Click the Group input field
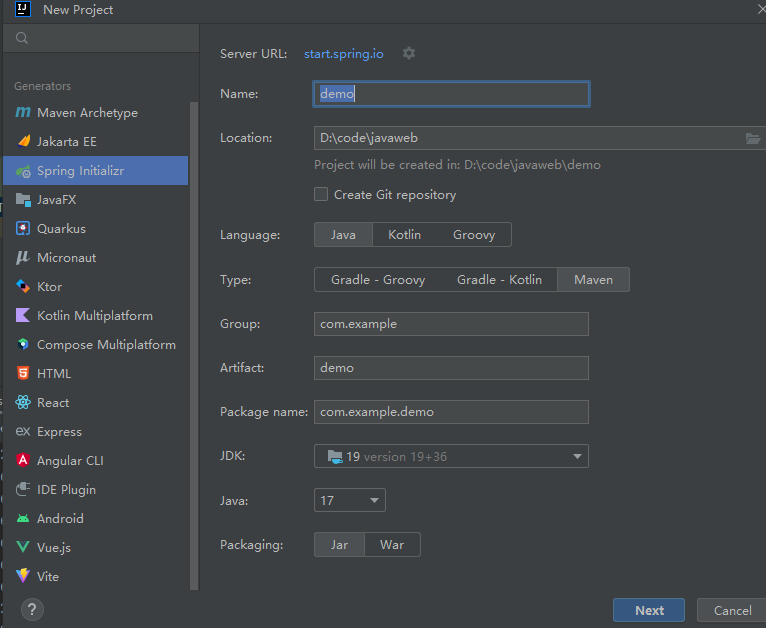 pyautogui.click(x=451, y=324)
